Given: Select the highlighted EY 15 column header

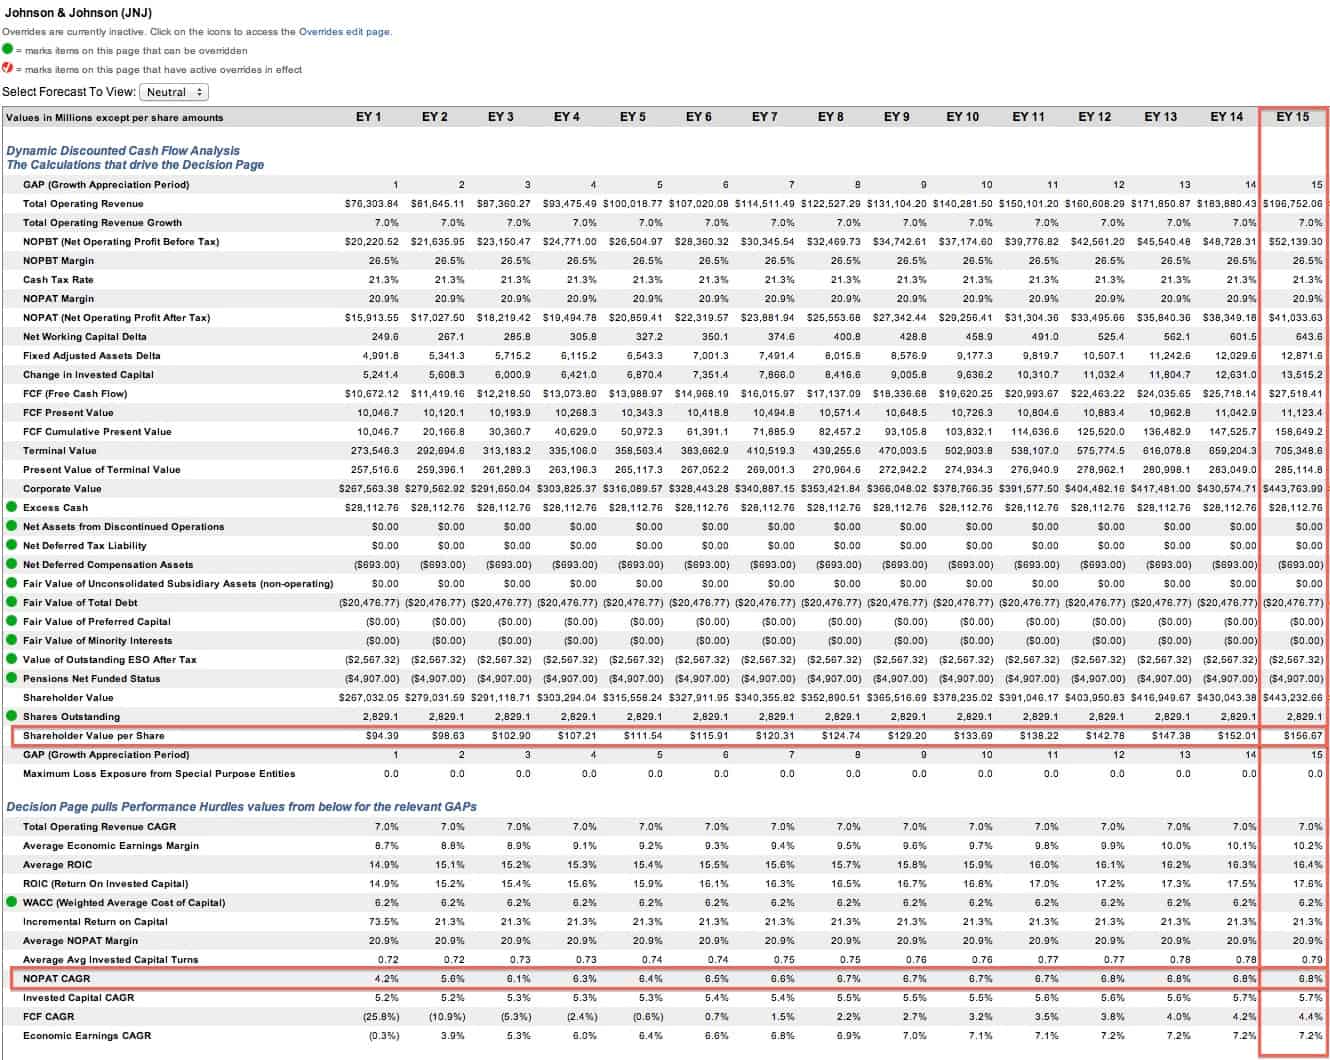Looking at the screenshot, I should 1293,117.
